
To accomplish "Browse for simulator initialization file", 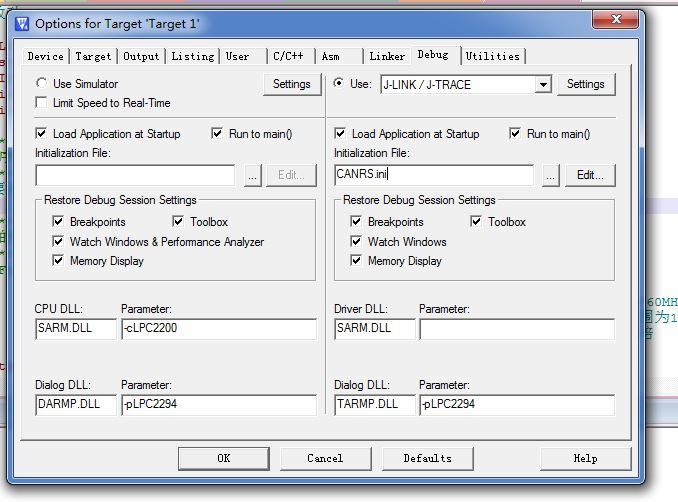I will pos(253,176).
